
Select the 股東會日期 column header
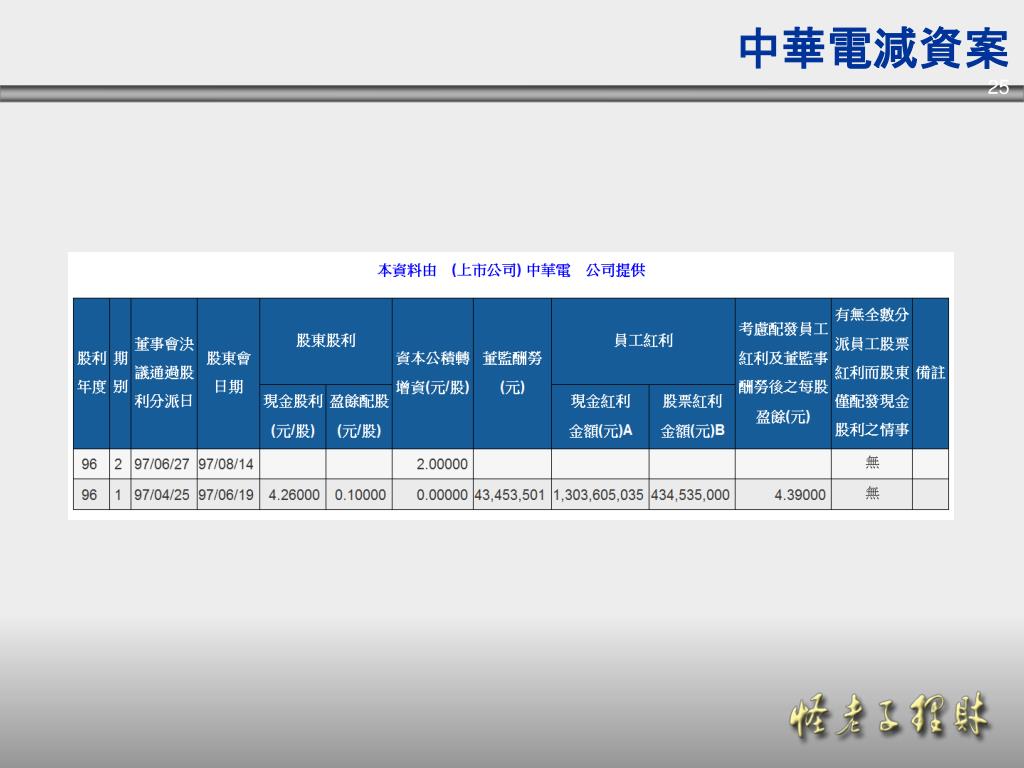pyautogui.click(x=229, y=373)
